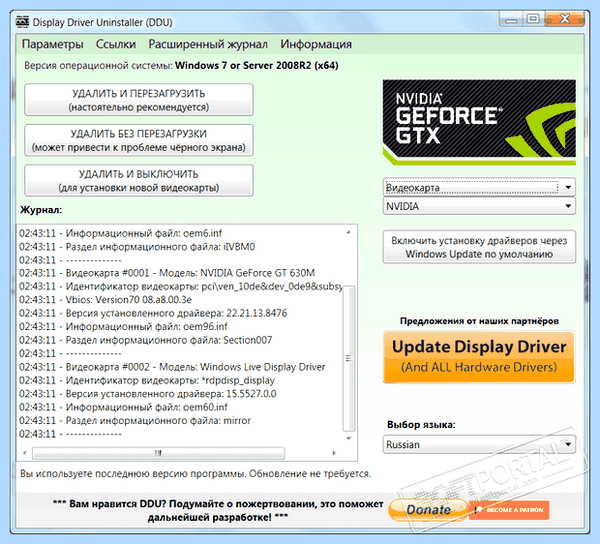Click the Выбор языка label

[421, 425]
